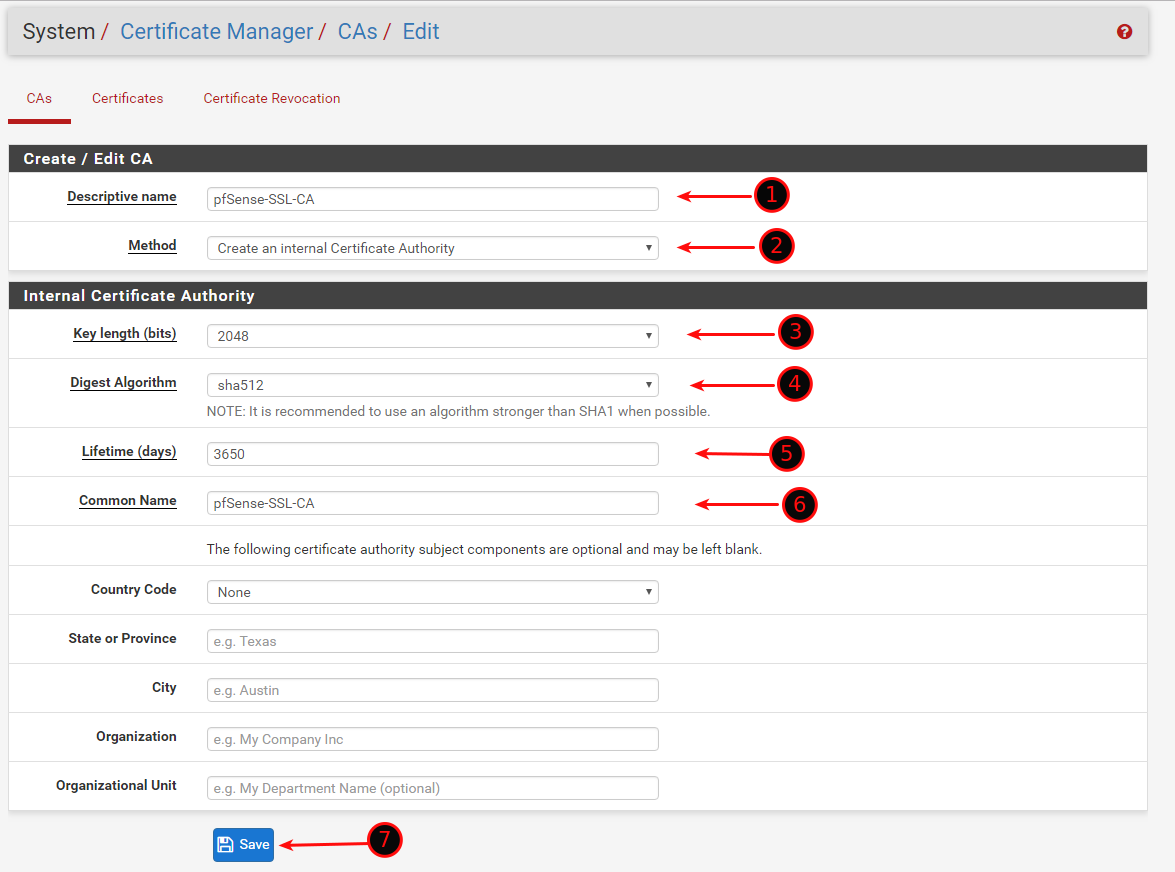The width and height of the screenshot is (1175, 872).
Task: Click the CAs breadcrumb link
Action: point(357,31)
